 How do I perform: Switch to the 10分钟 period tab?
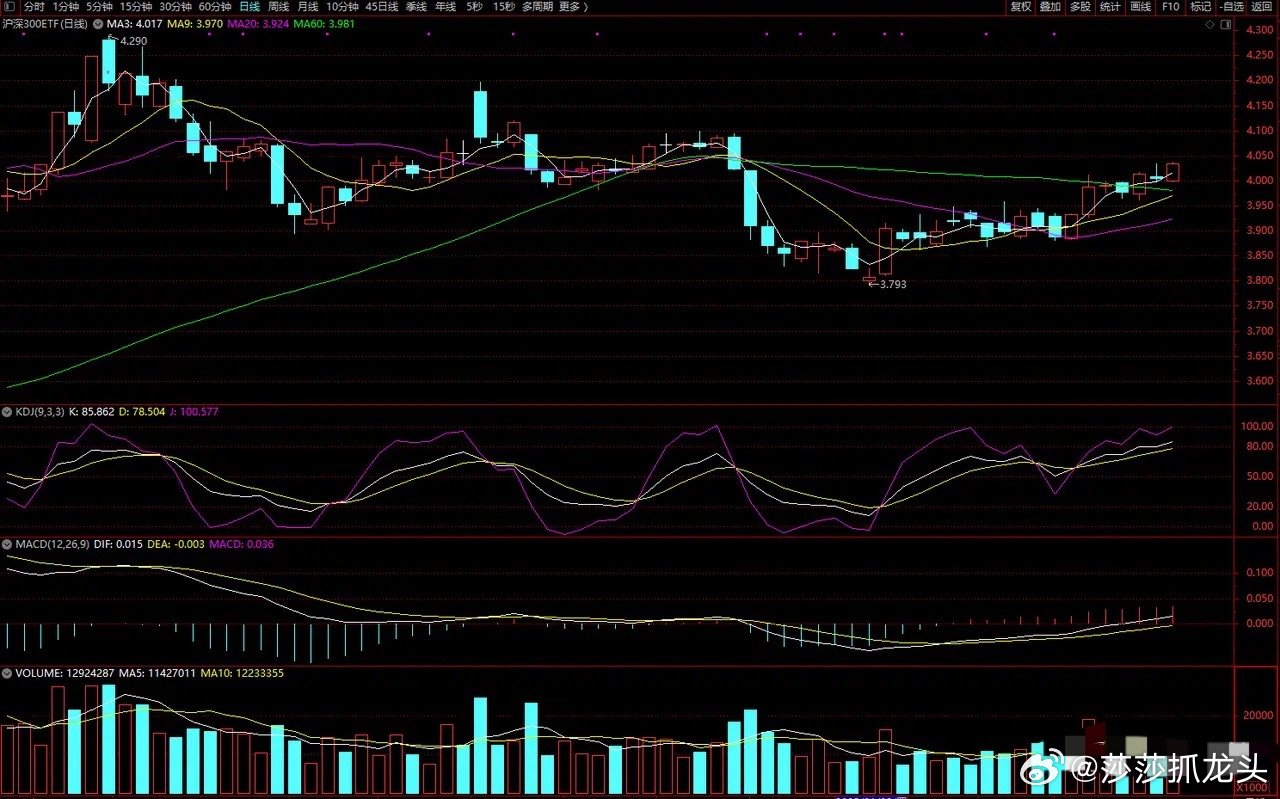pyautogui.click(x=343, y=6)
